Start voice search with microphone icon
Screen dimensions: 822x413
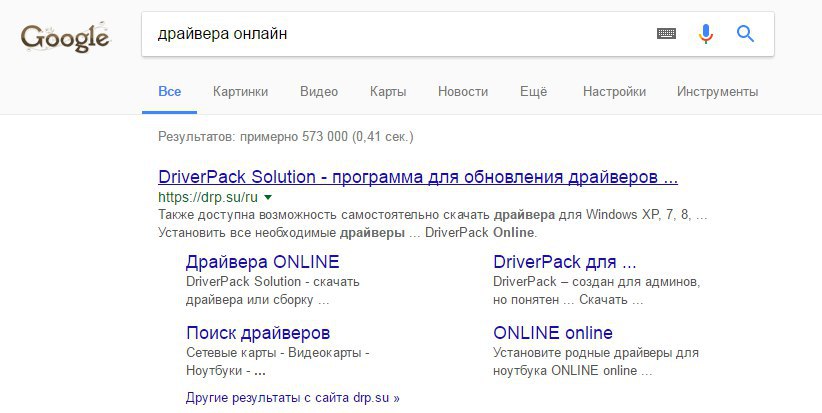point(706,34)
